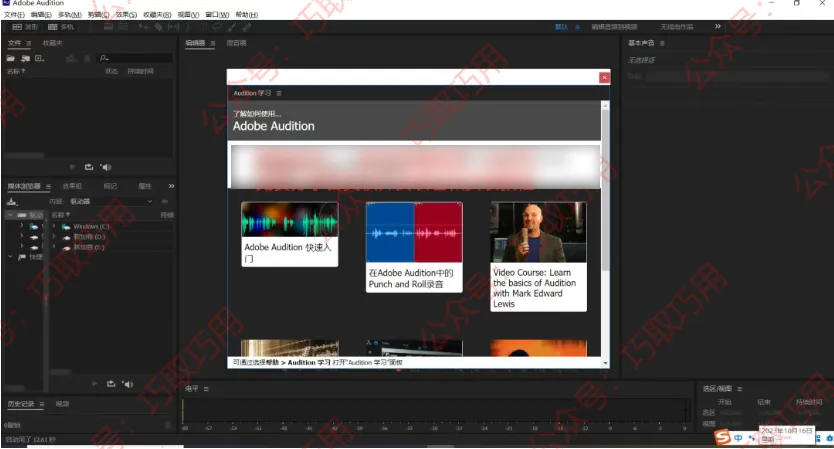Open the 编辑(E) menu
834x449 pixels.
[x=41, y=15]
